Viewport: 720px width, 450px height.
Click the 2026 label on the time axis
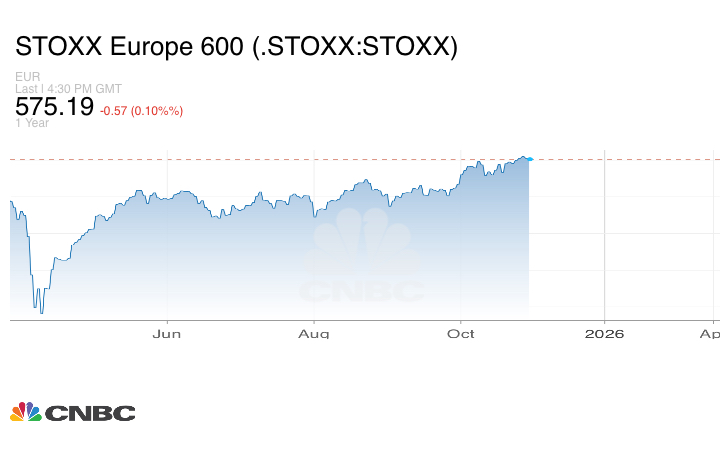(x=604, y=333)
